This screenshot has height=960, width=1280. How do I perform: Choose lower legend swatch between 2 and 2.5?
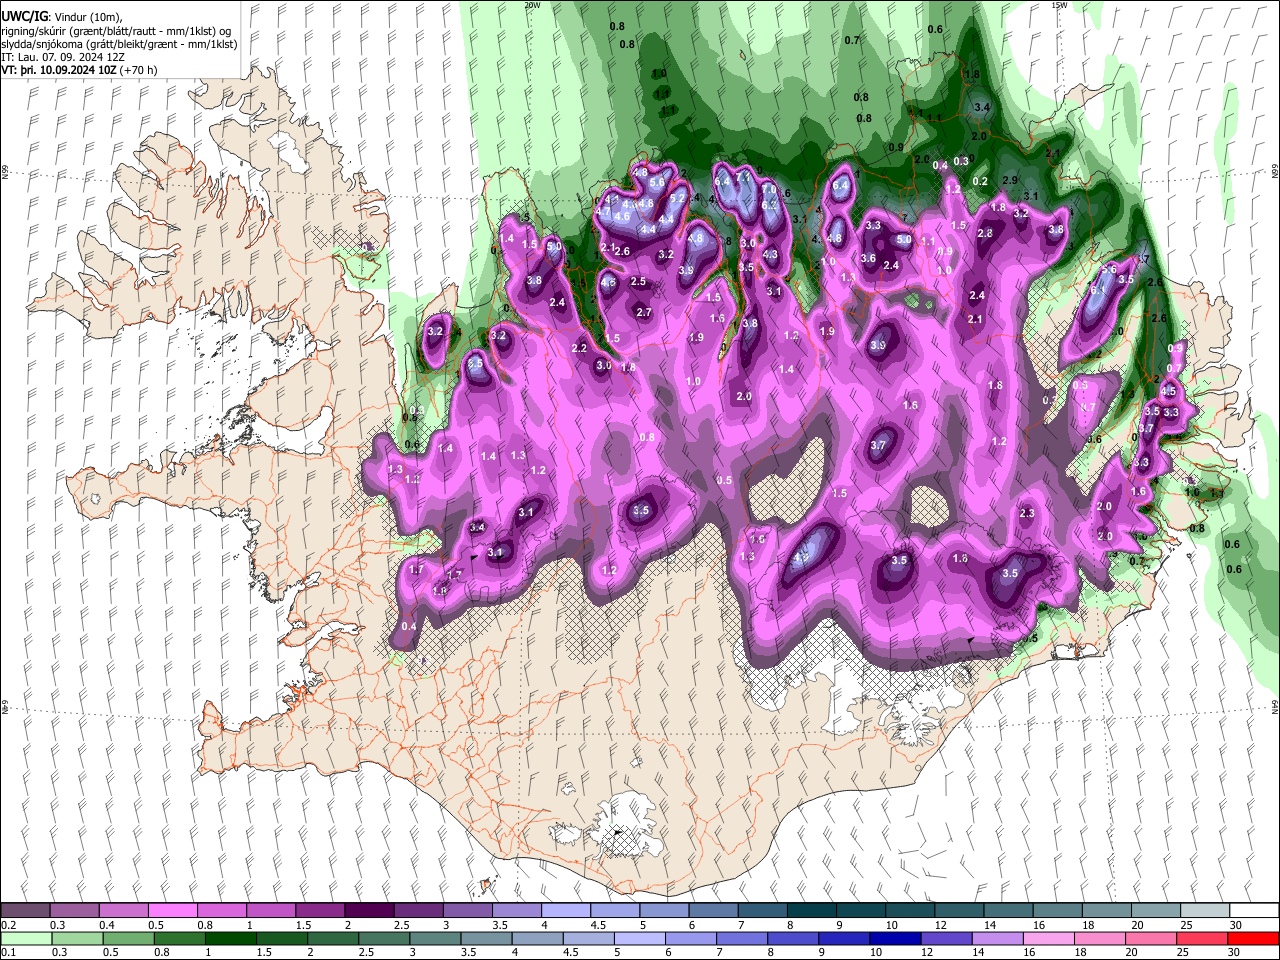point(332,938)
